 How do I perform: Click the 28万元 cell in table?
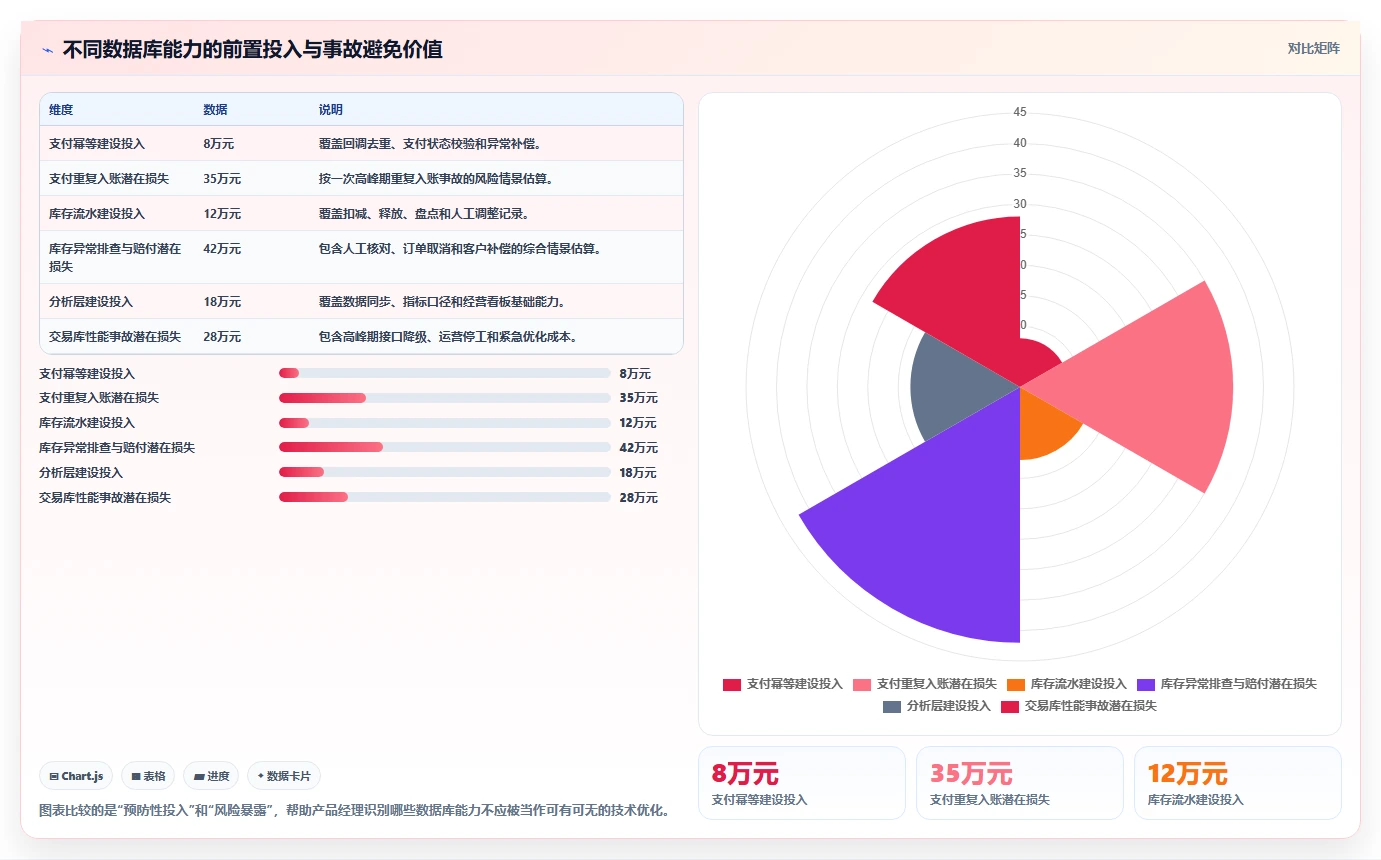pos(222,337)
